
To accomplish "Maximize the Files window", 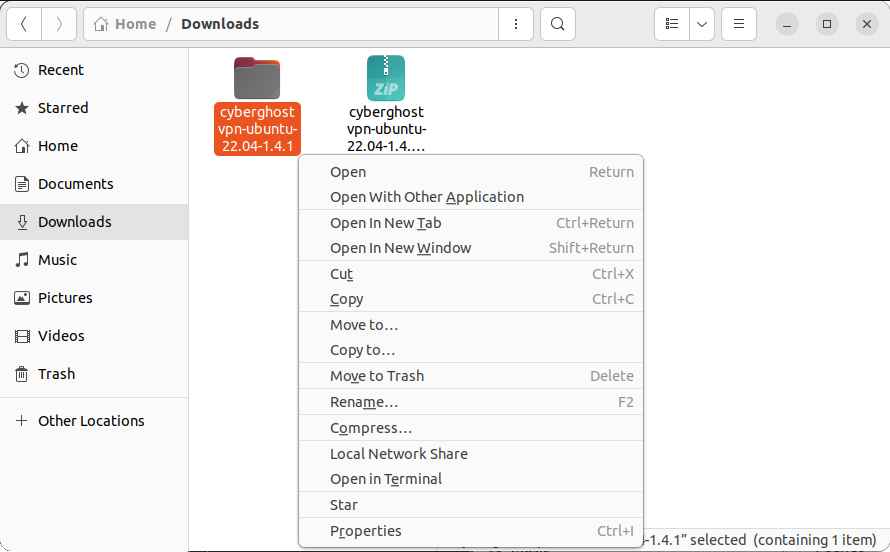I will click(x=827, y=24).
